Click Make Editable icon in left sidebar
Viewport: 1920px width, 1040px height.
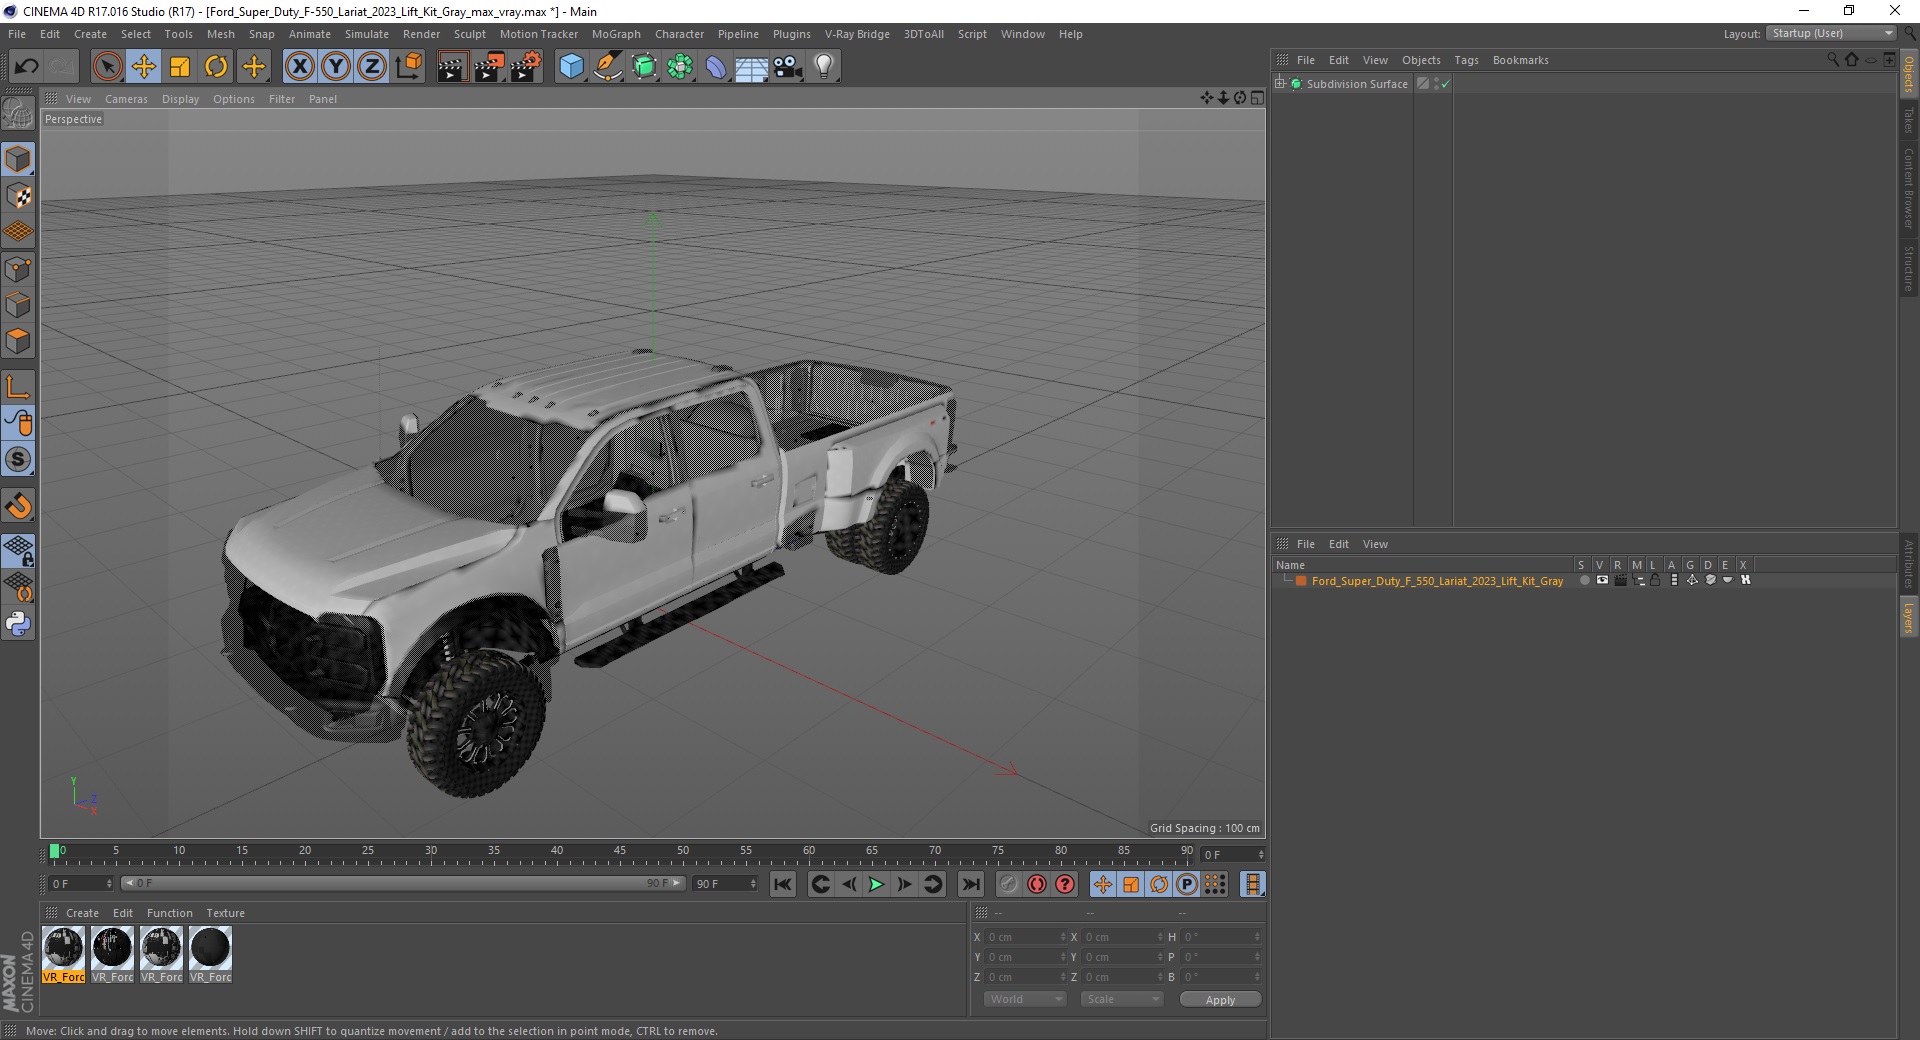[18, 114]
